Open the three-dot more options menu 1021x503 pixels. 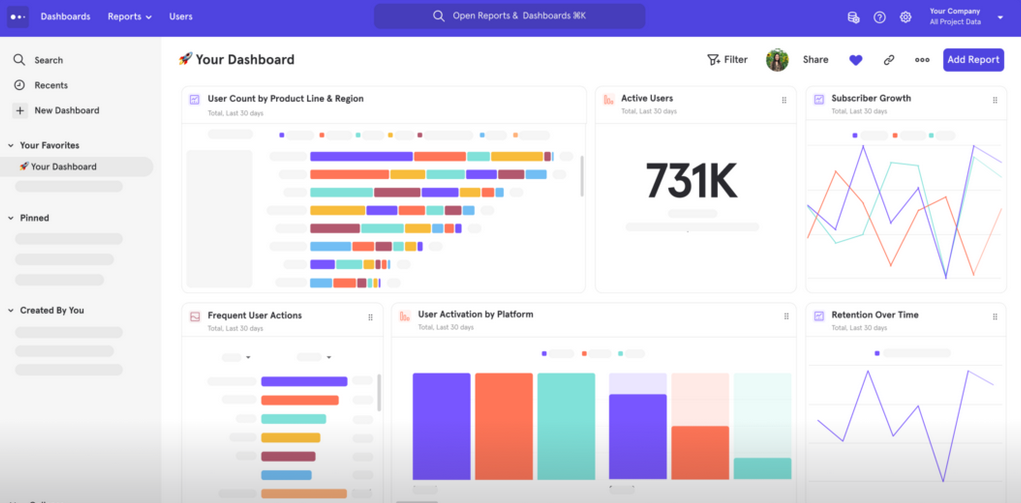[922, 60]
